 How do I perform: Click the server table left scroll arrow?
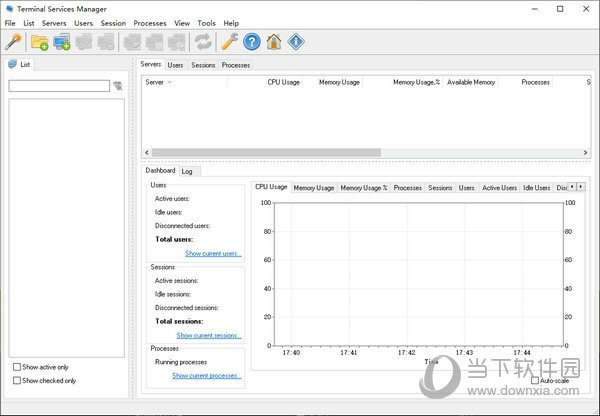click(x=147, y=152)
